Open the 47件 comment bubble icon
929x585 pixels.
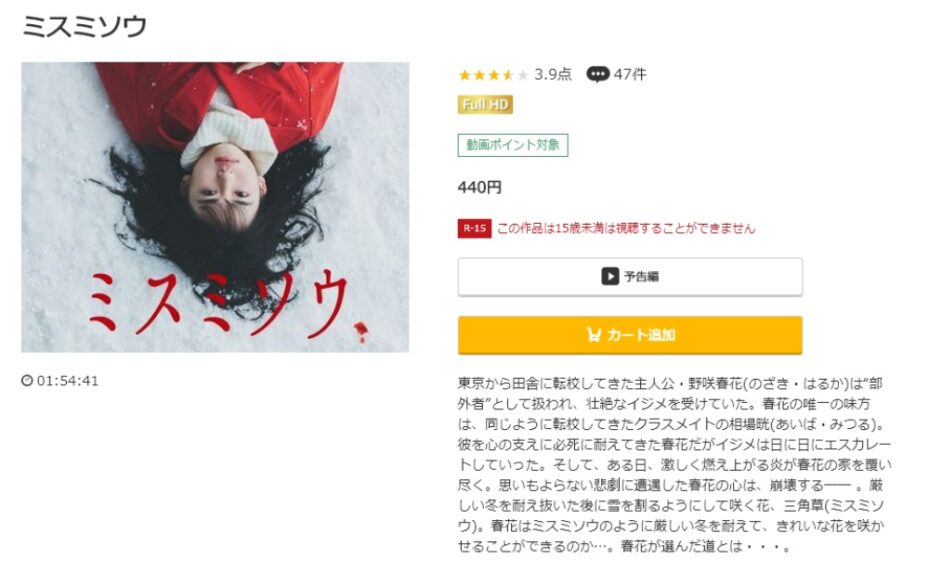[597, 74]
